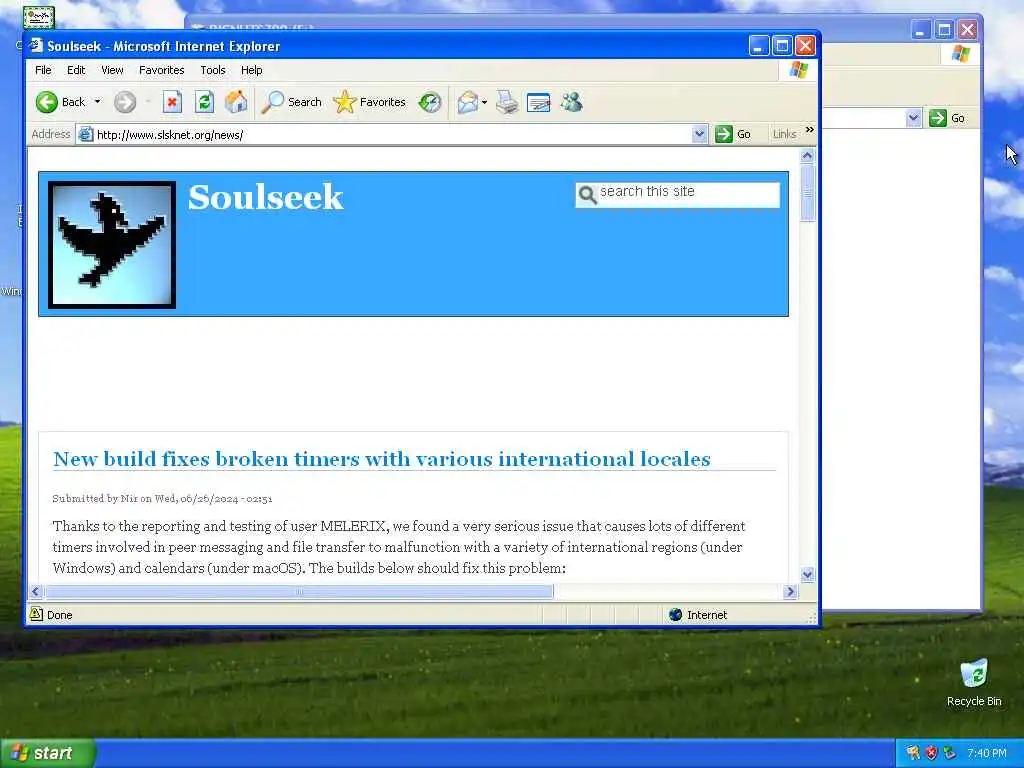Minimize the background Explorer window
The width and height of the screenshot is (1024, 768).
click(920, 29)
